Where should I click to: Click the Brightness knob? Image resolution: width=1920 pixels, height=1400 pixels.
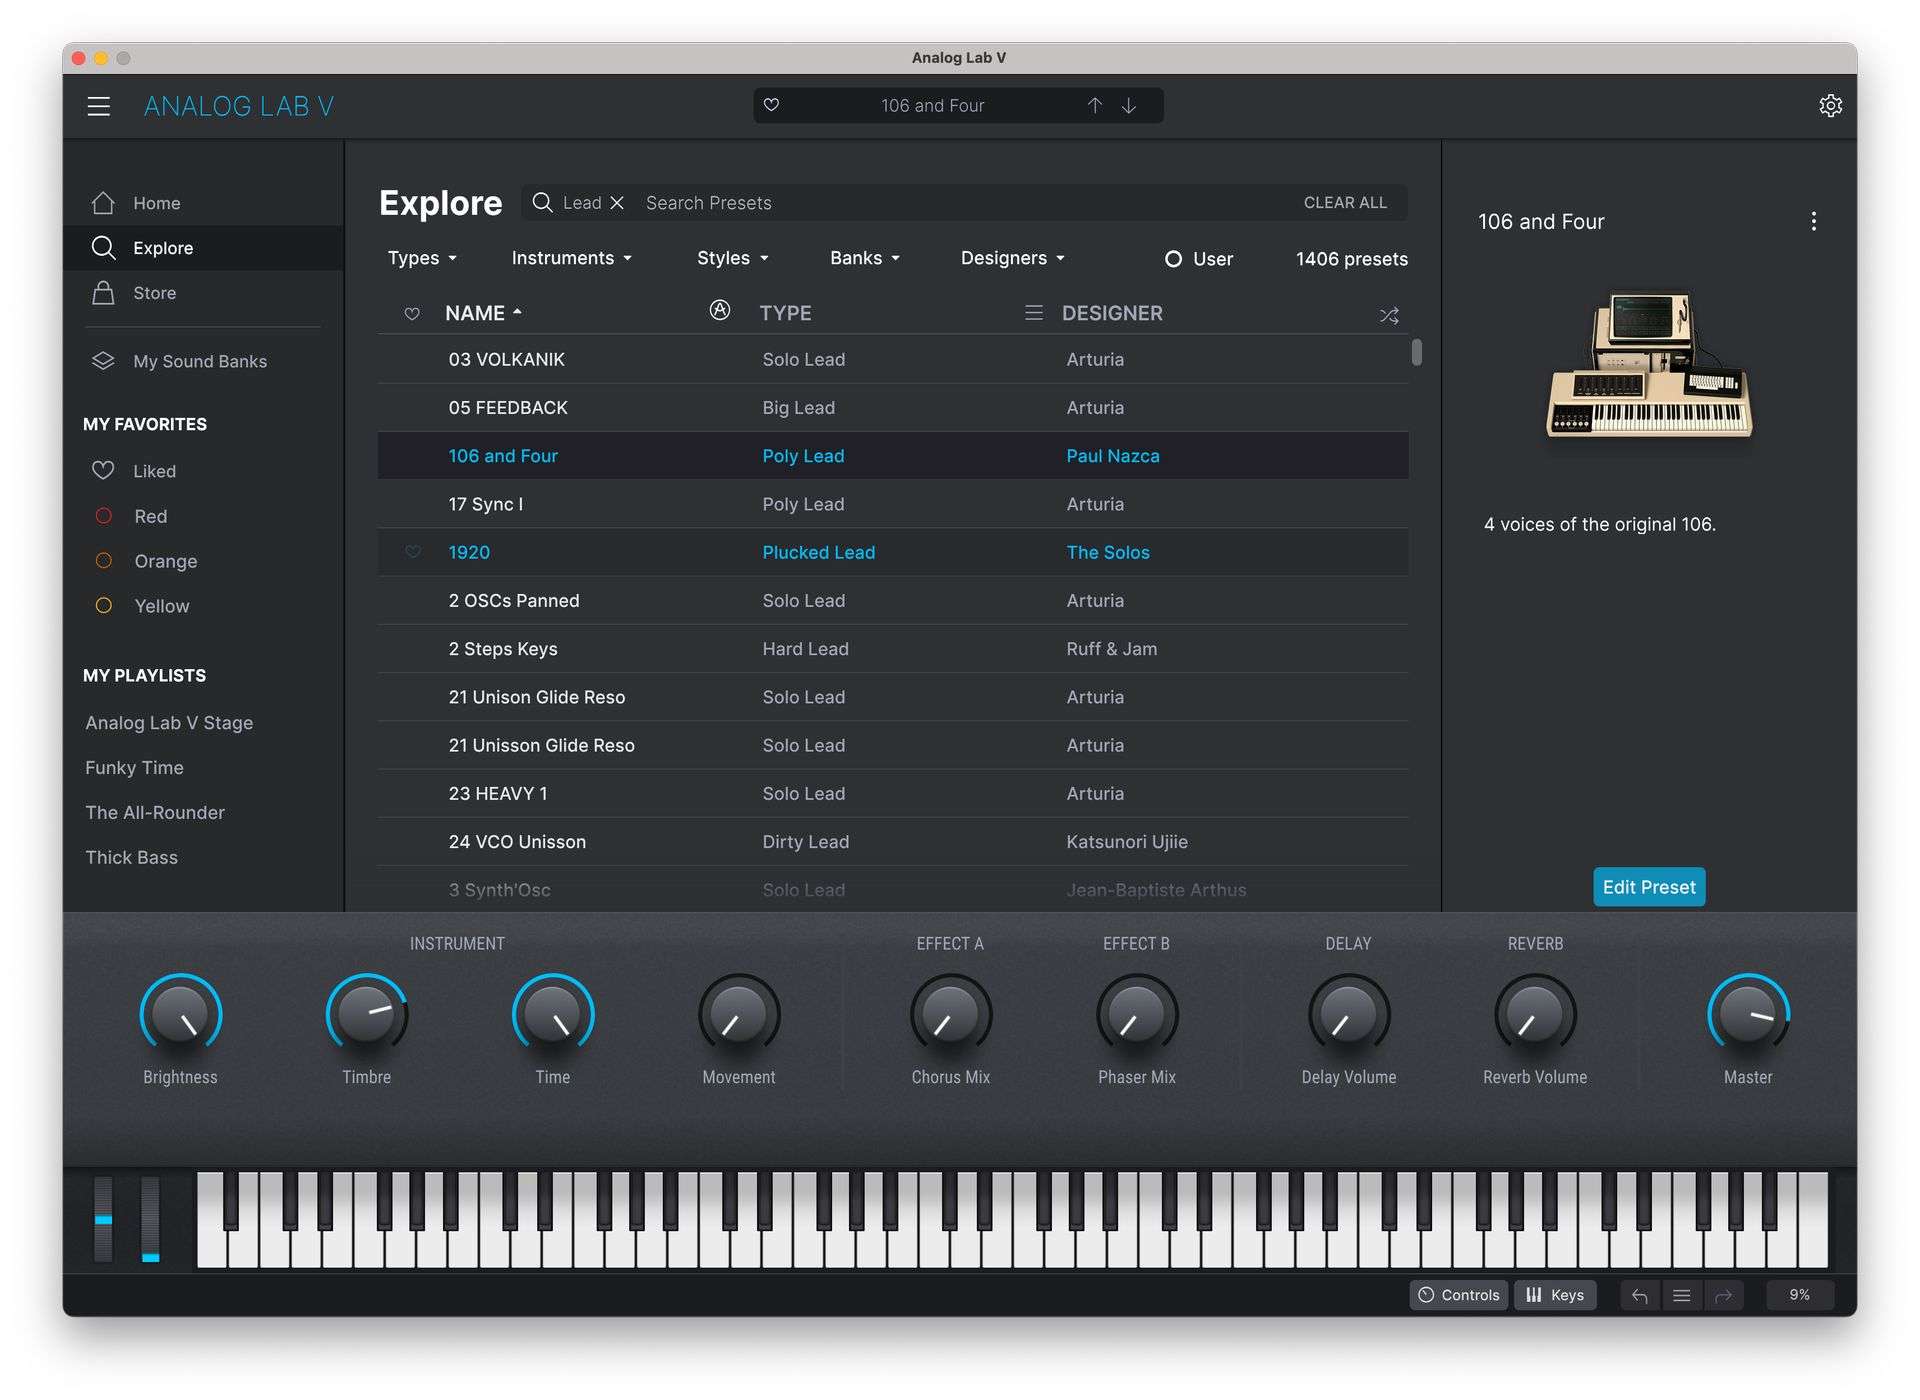pyautogui.click(x=180, y=1014)
